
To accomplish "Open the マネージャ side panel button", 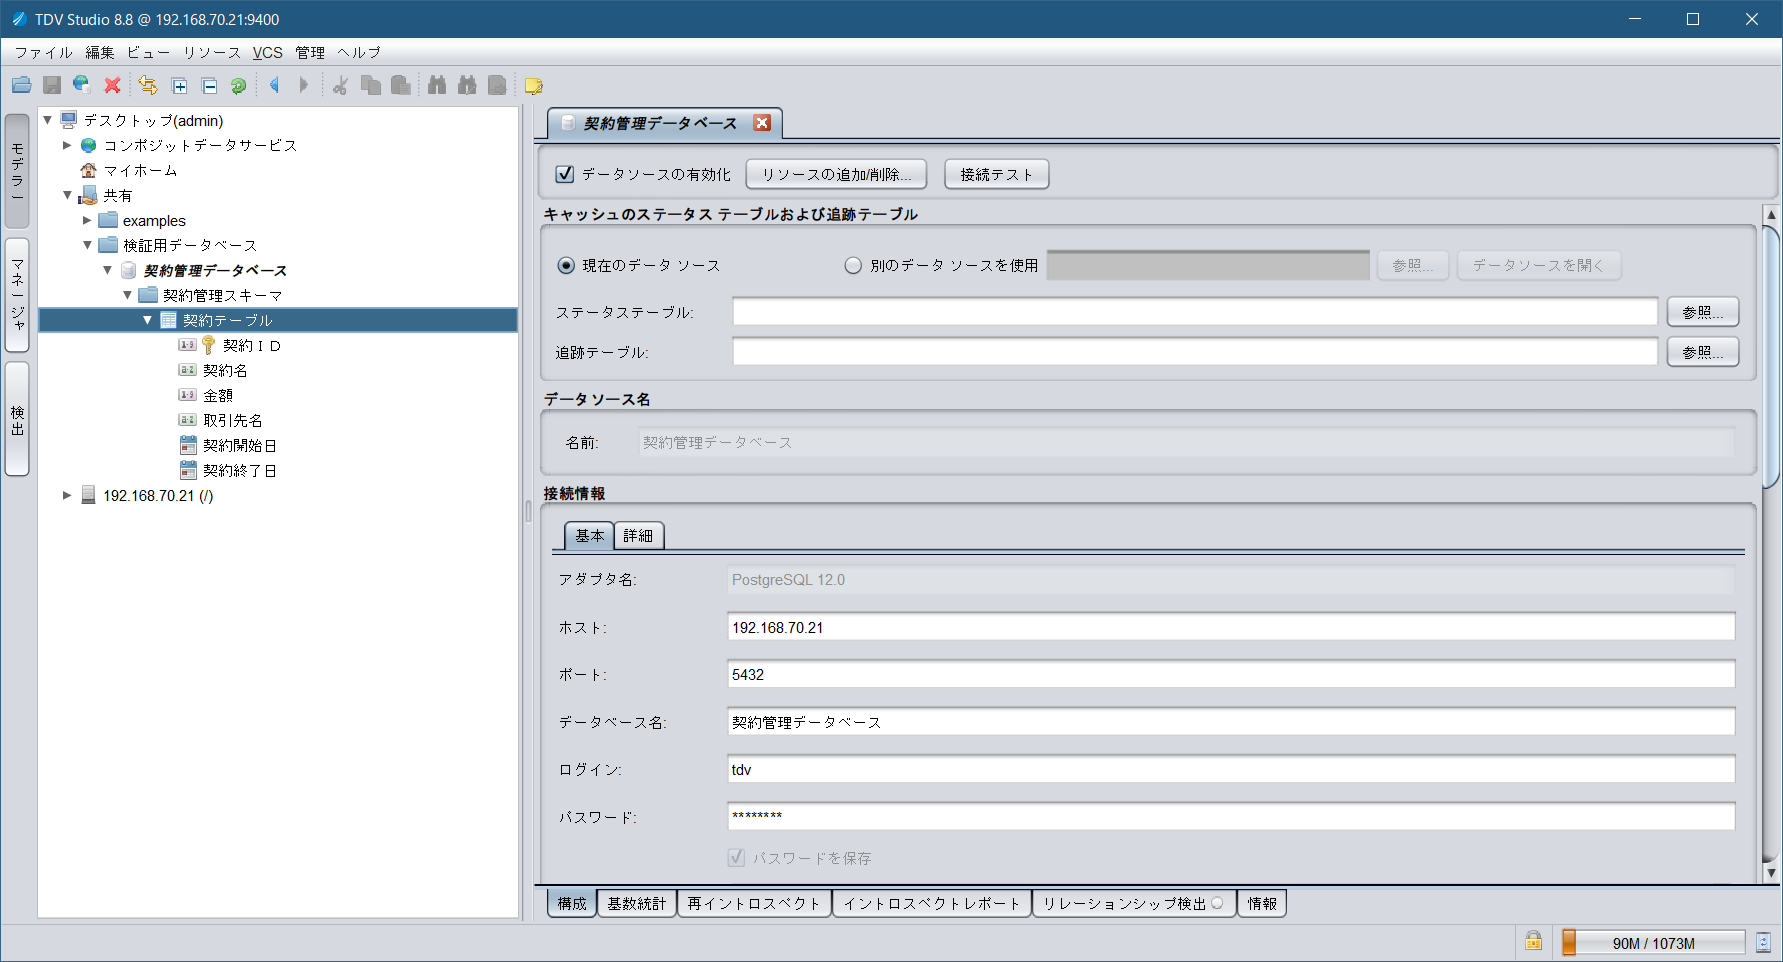I will pos(17,295).
